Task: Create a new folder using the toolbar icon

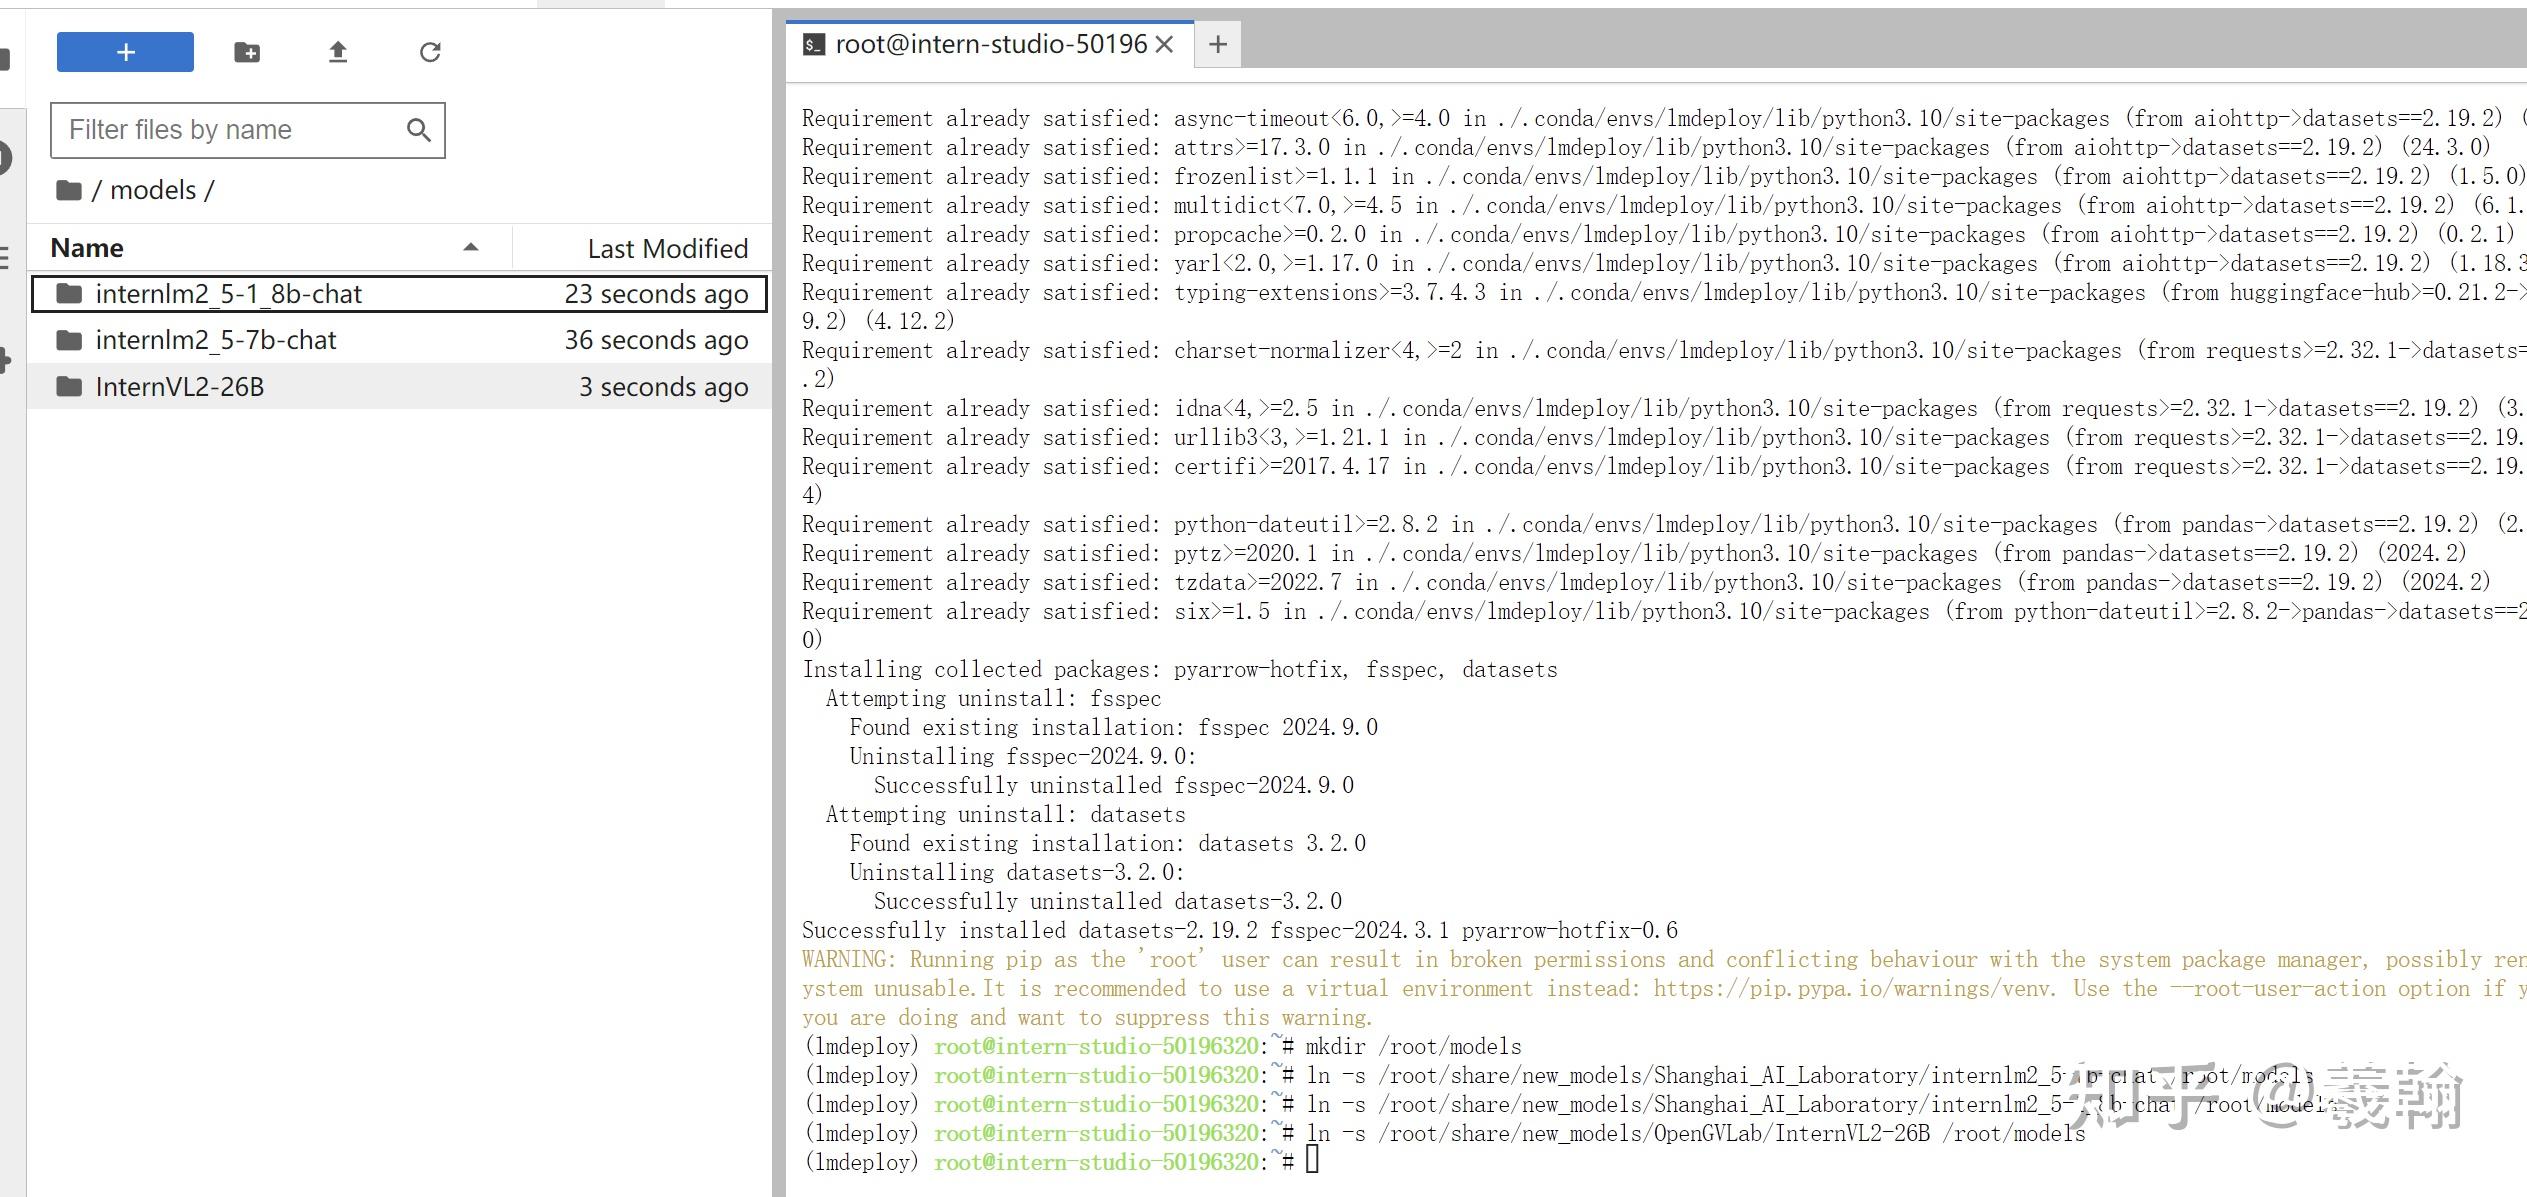Action: [x=247, y=52]
